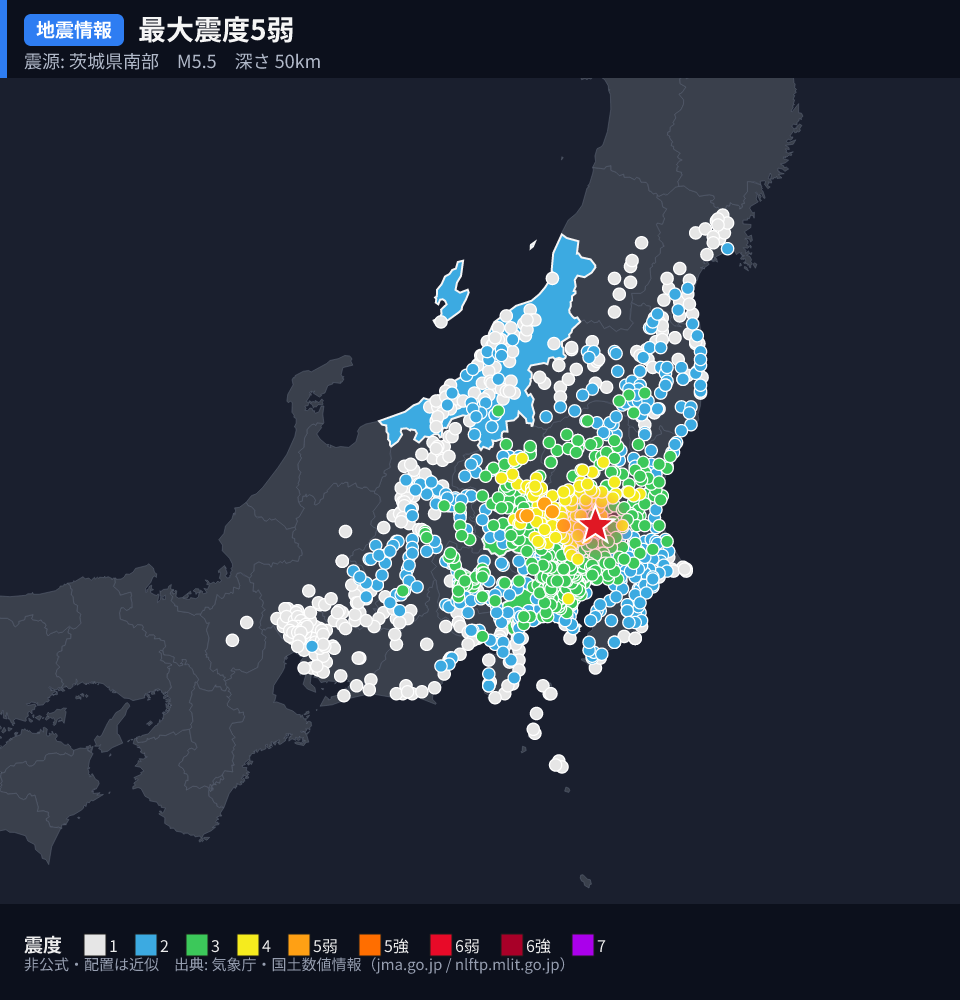Click the blue intensity 2 legend swatch
This screenshot has width=960, height=1000.
click(146, 945)
